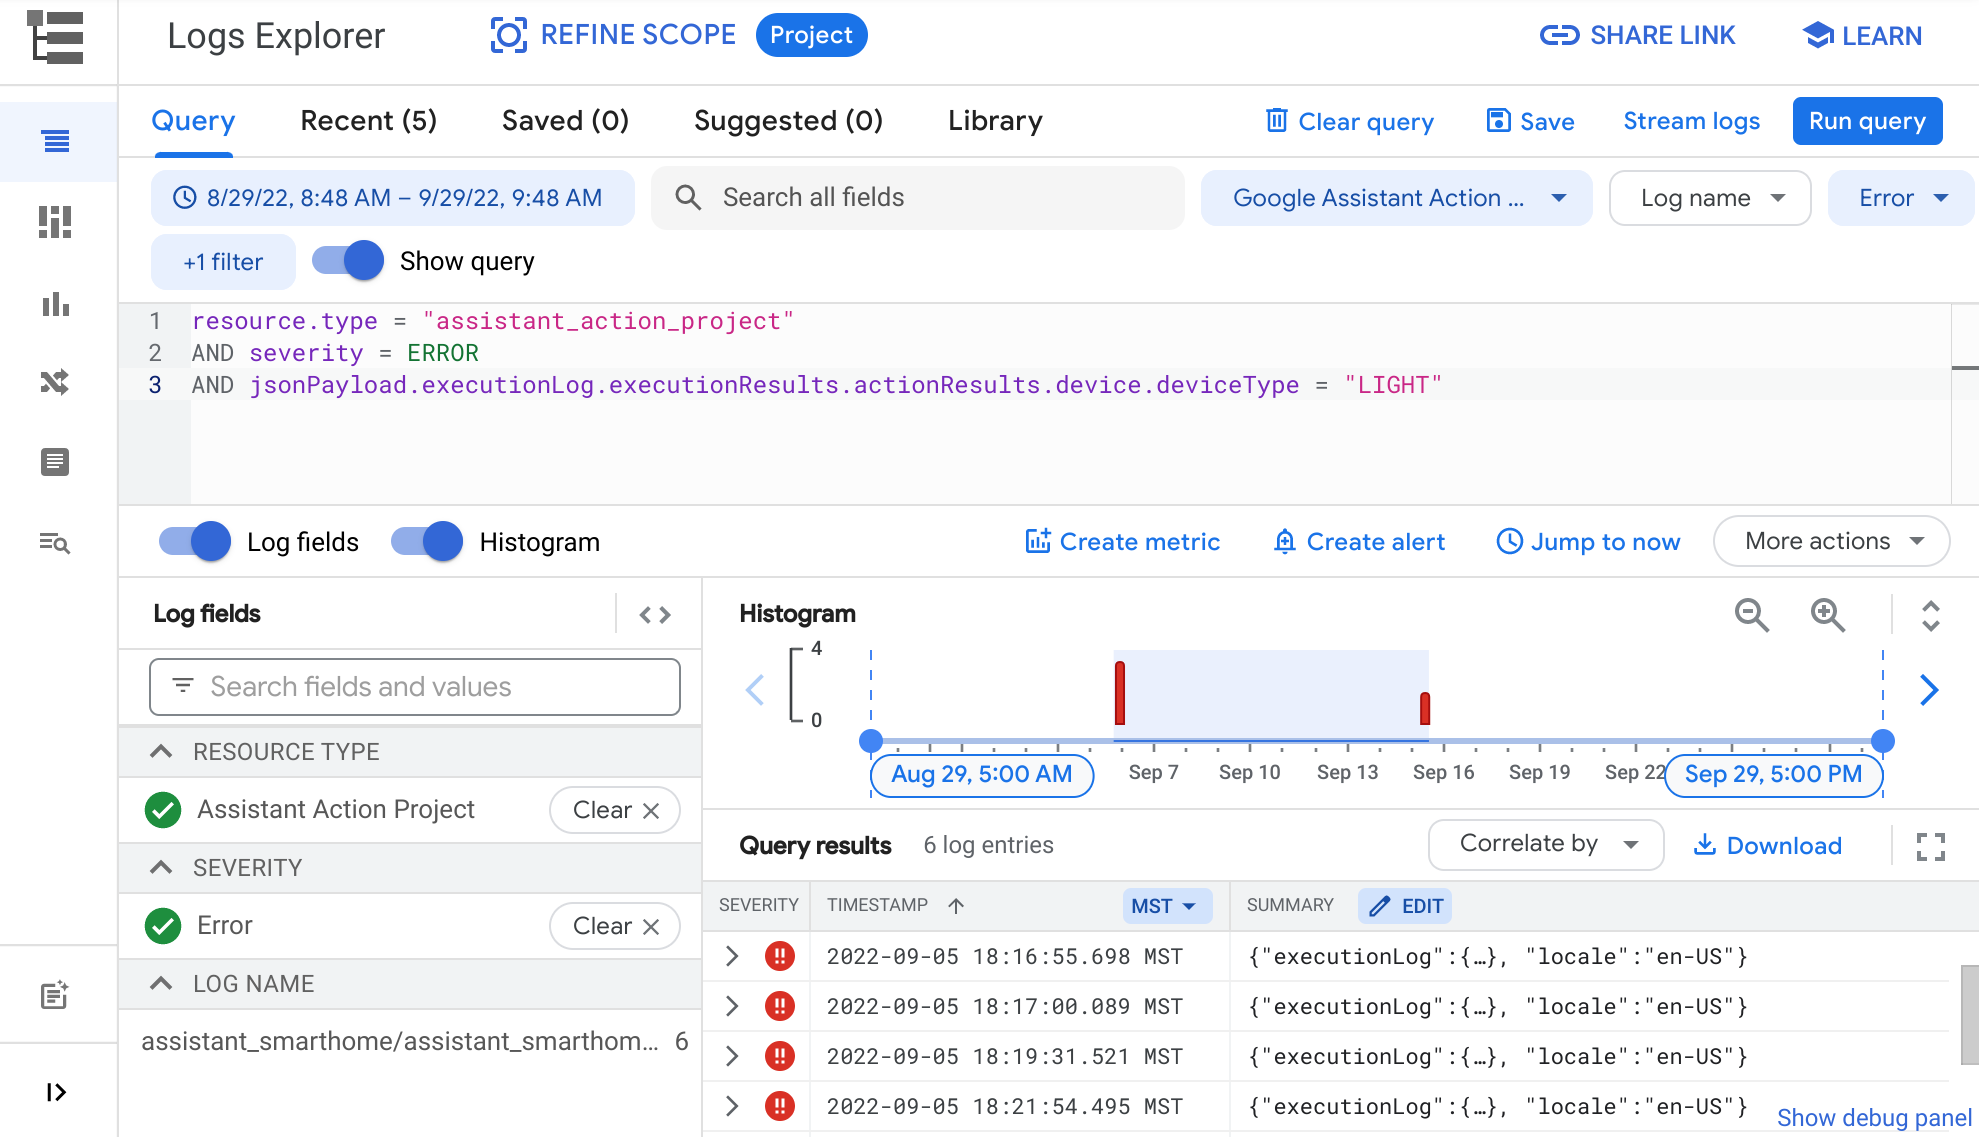
Task: Select the Library tab
Action: coord(994,121)
